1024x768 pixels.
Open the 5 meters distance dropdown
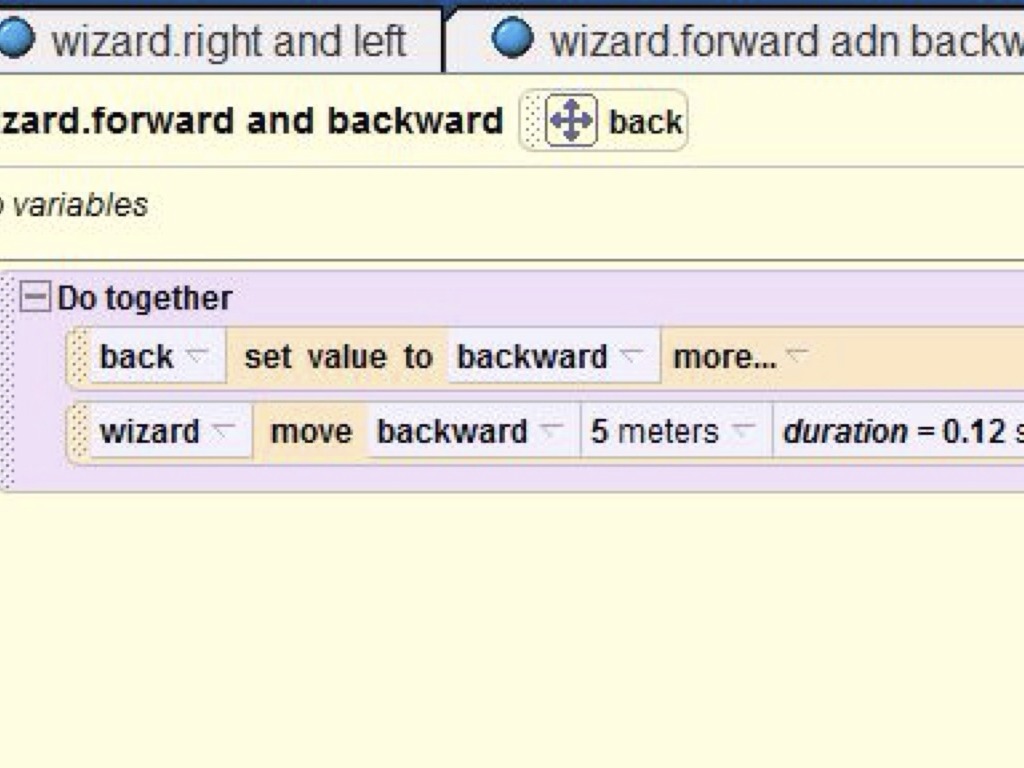(742, 431)
